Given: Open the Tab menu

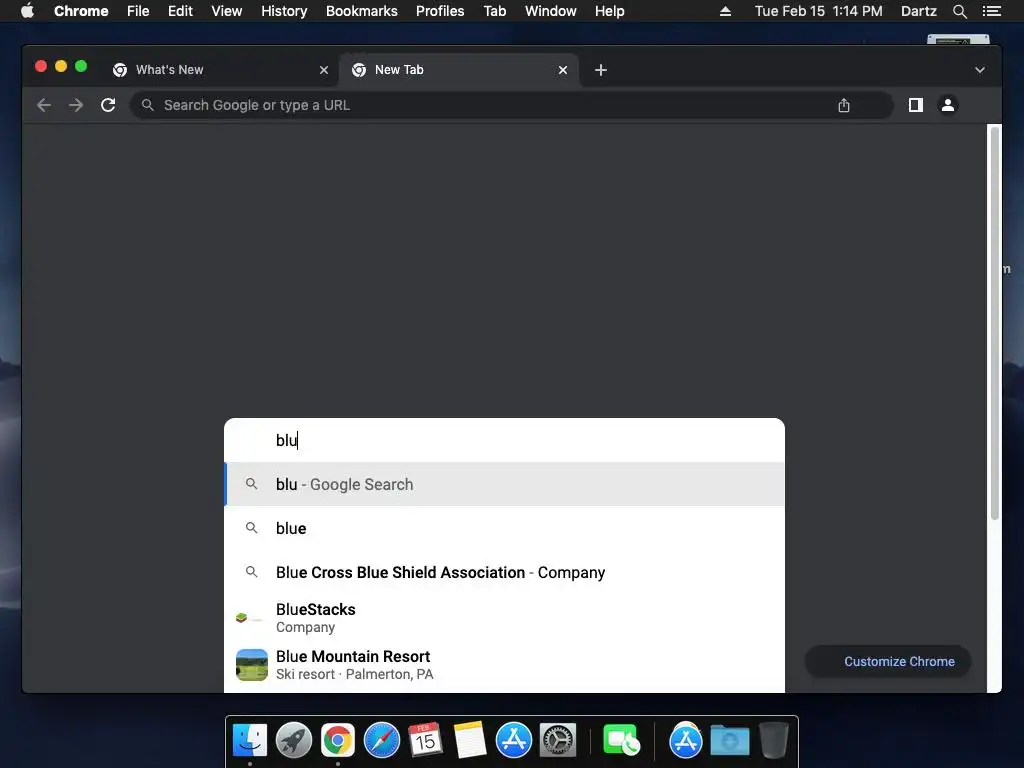Looking at the screenshot, I should tap(495, 11).
